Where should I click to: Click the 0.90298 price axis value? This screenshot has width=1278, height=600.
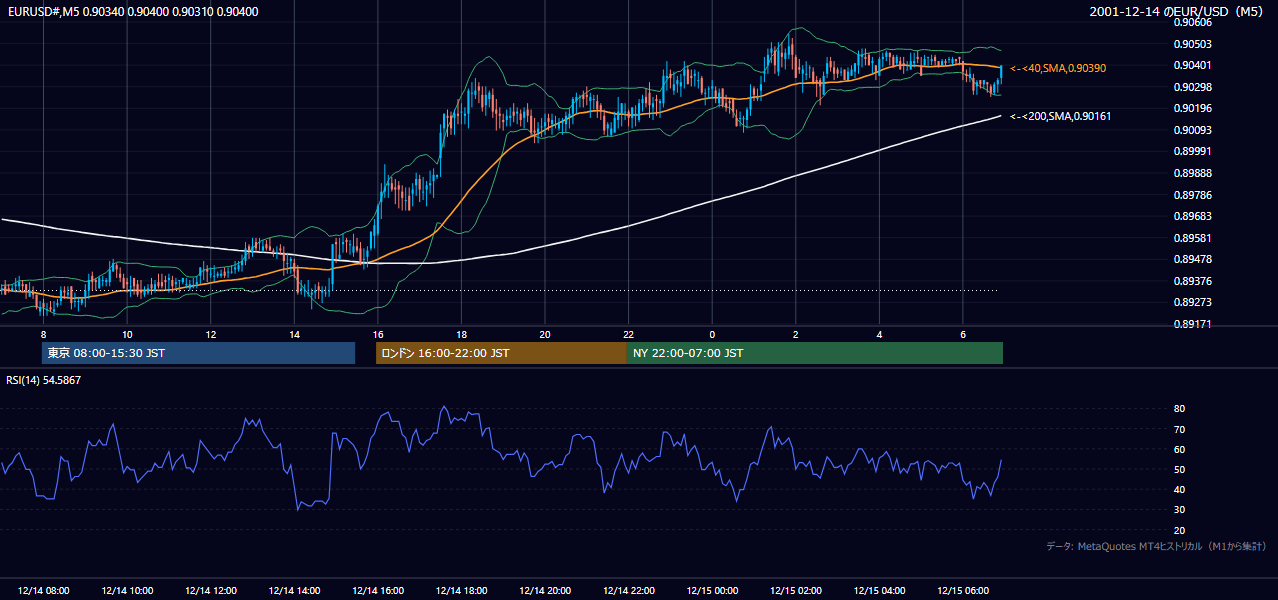(1193, 87)
